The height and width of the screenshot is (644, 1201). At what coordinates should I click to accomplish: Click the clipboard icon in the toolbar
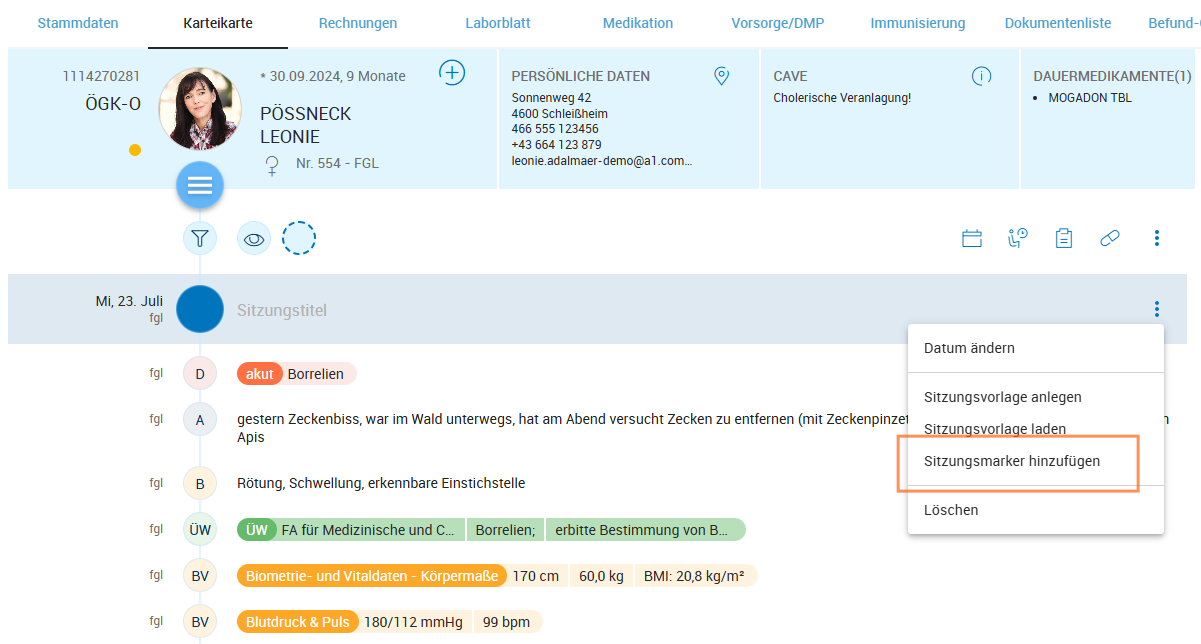(x=1063, y=238)
